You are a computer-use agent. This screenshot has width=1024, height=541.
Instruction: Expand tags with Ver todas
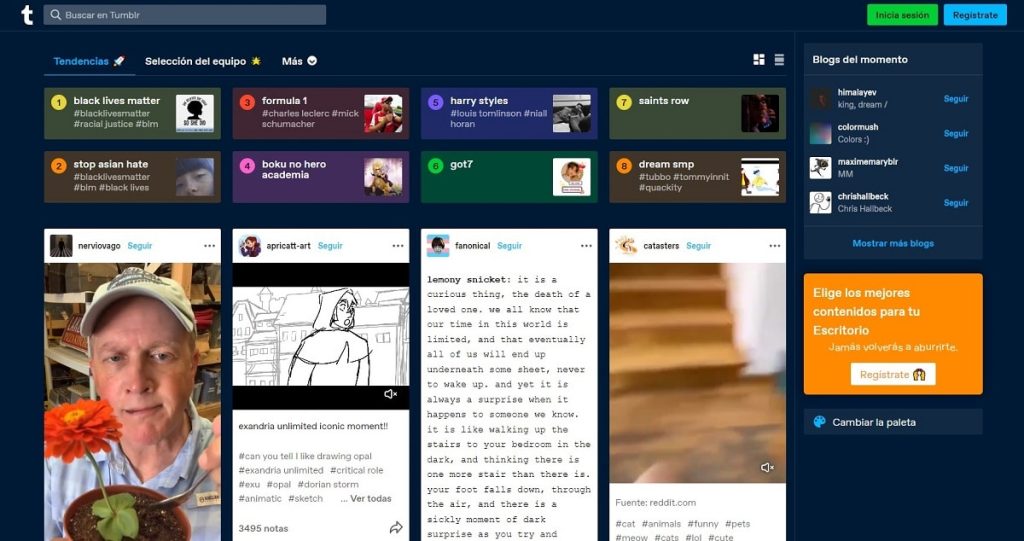370,498
